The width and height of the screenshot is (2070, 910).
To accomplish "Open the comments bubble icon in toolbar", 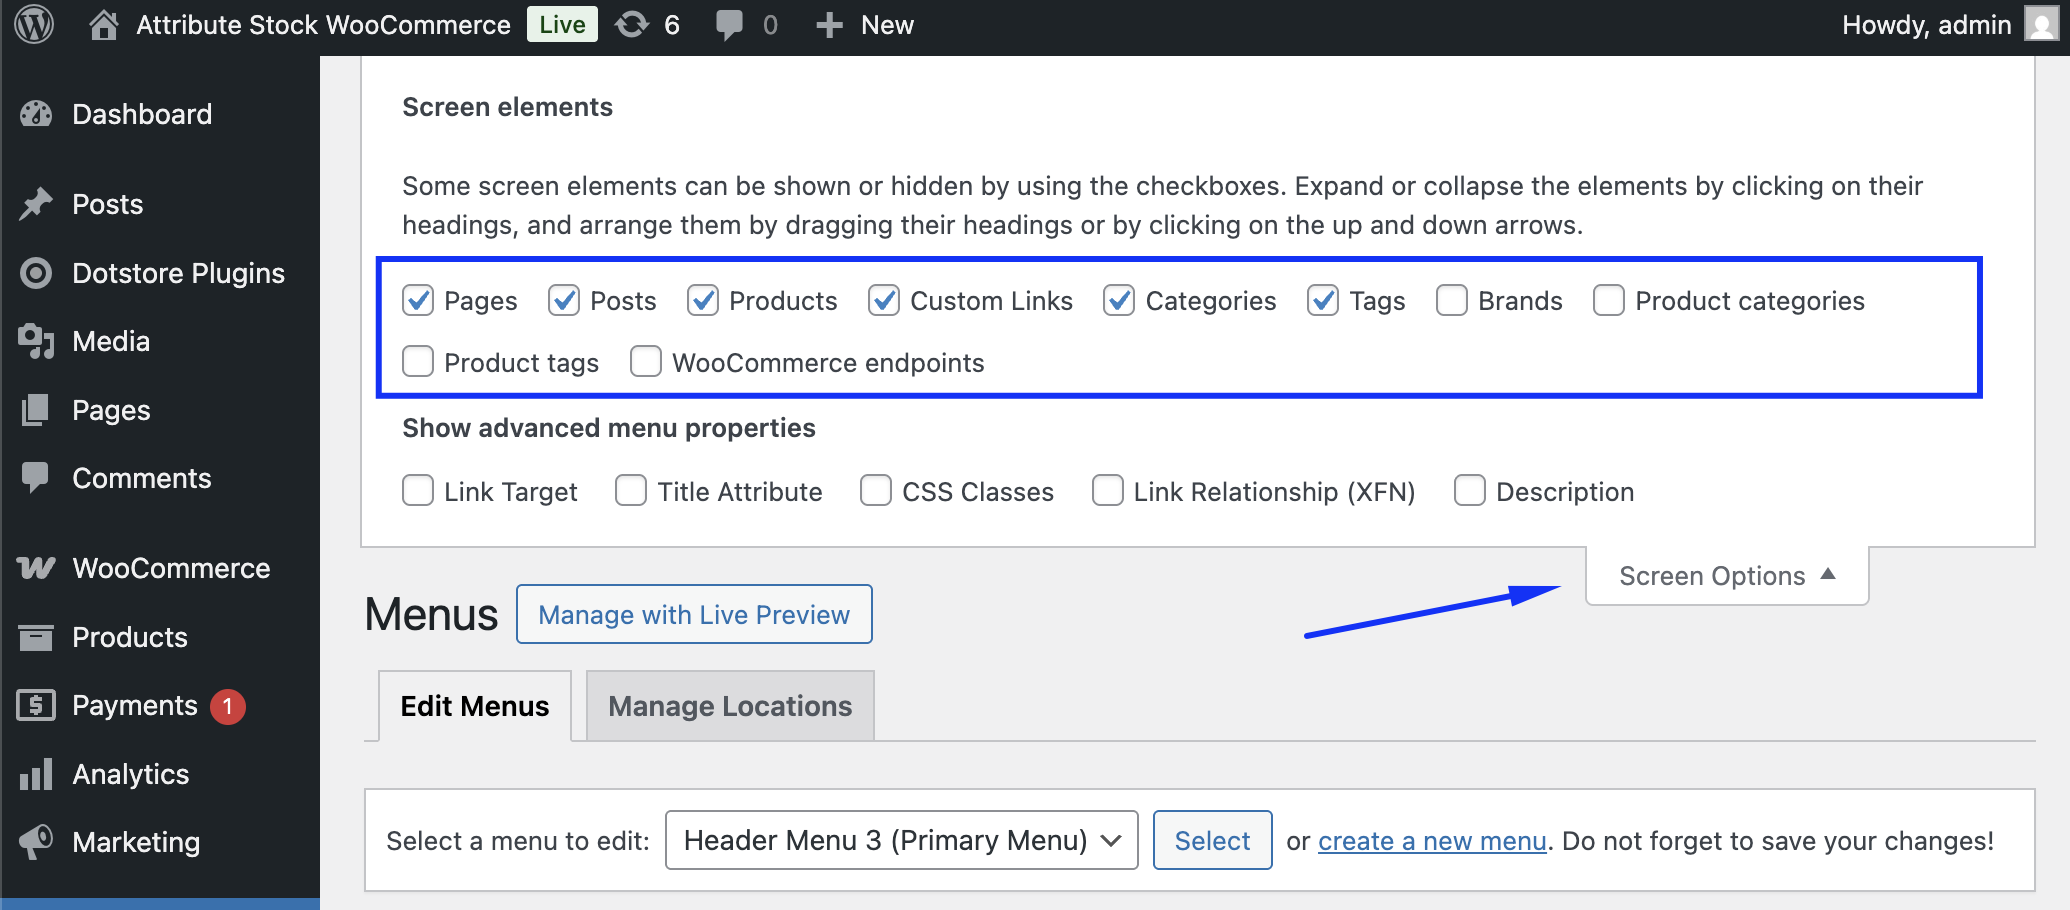I will click(729, 25).
